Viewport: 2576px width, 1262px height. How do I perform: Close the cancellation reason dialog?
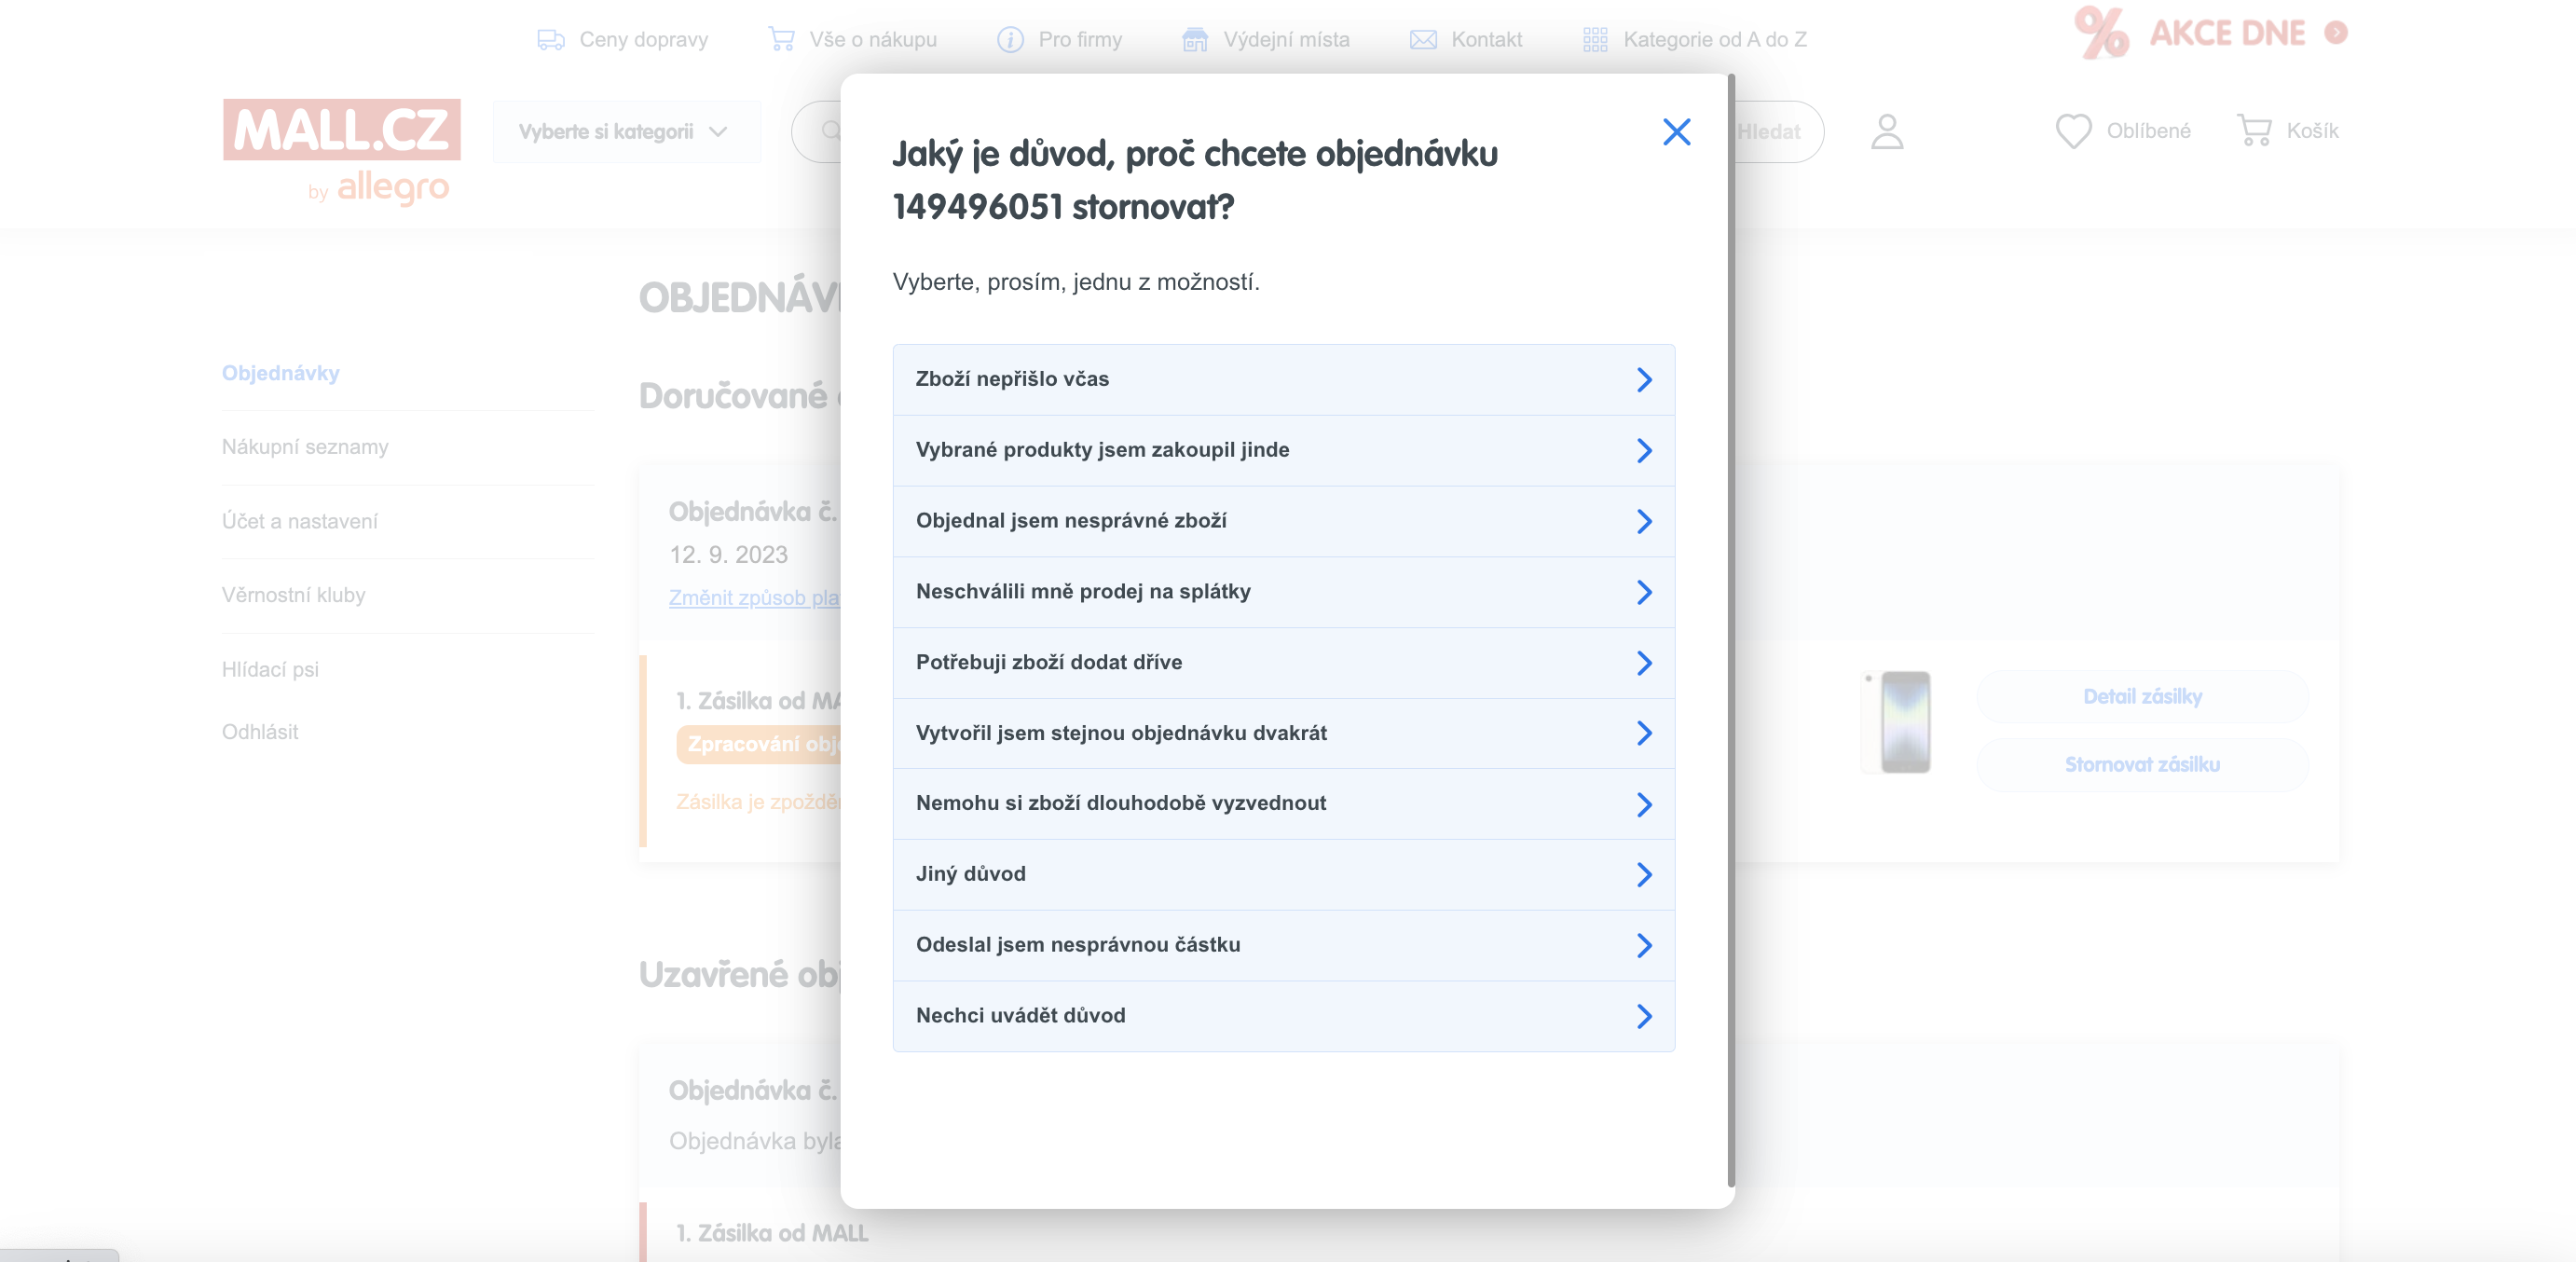coord(1676,132)
